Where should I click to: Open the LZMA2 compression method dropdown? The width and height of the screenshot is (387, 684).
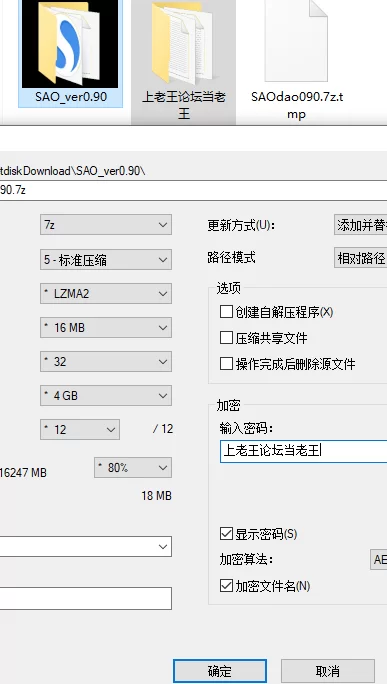pyautogui.click(x=106, y=294)
